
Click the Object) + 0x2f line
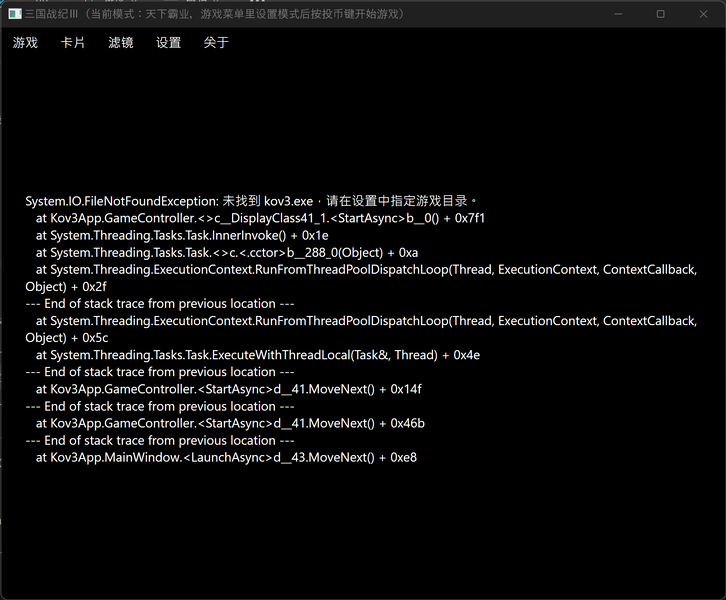[x=66, y=287]
